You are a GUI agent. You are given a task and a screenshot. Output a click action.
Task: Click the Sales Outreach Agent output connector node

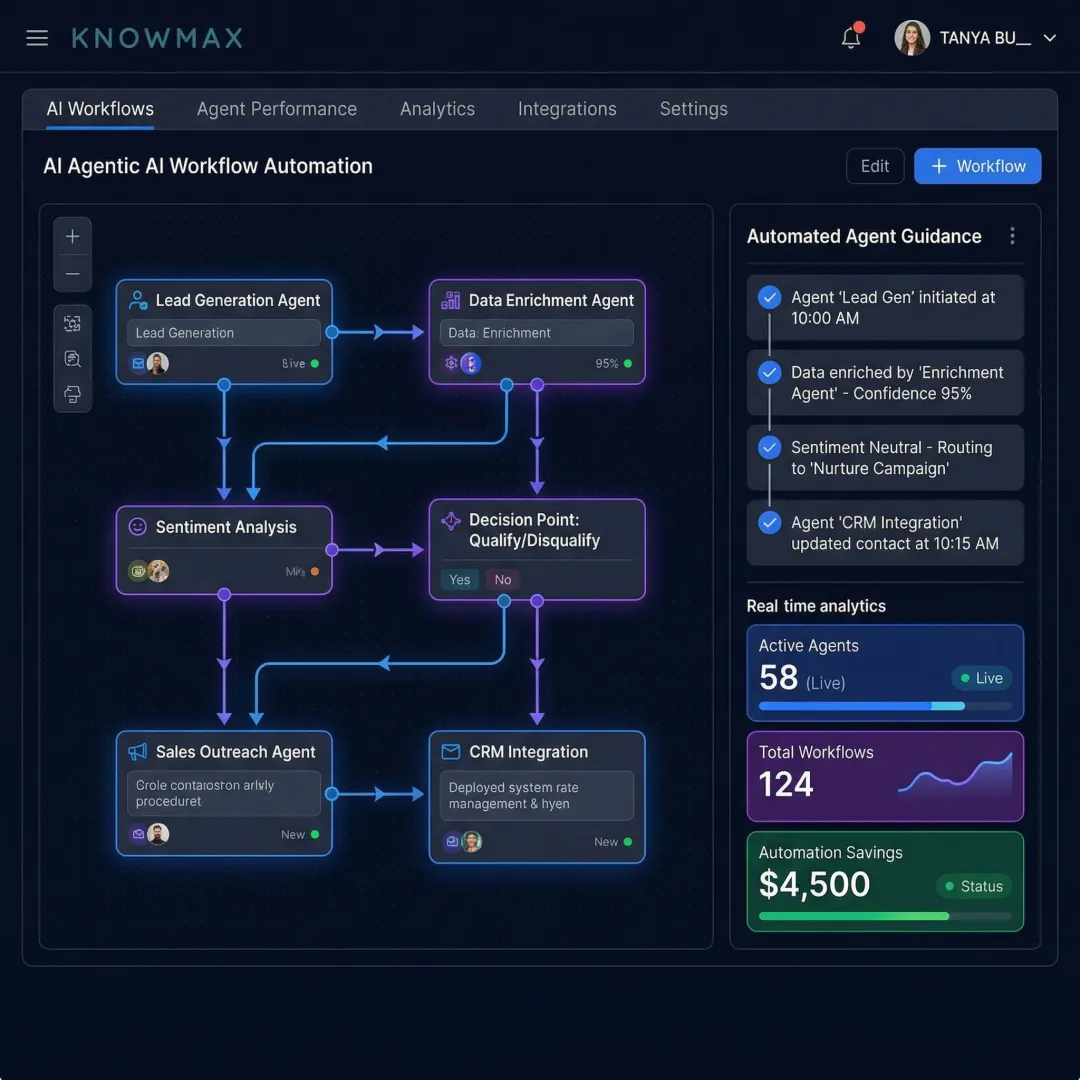(x=332, y=794)
